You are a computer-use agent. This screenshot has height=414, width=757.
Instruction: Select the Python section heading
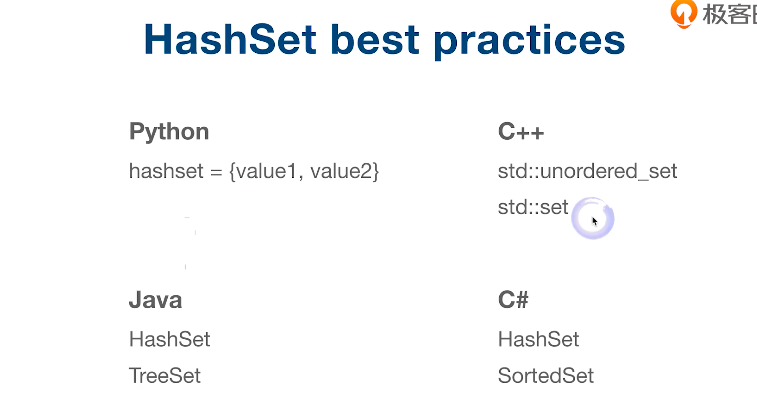(x=169, y=132)
